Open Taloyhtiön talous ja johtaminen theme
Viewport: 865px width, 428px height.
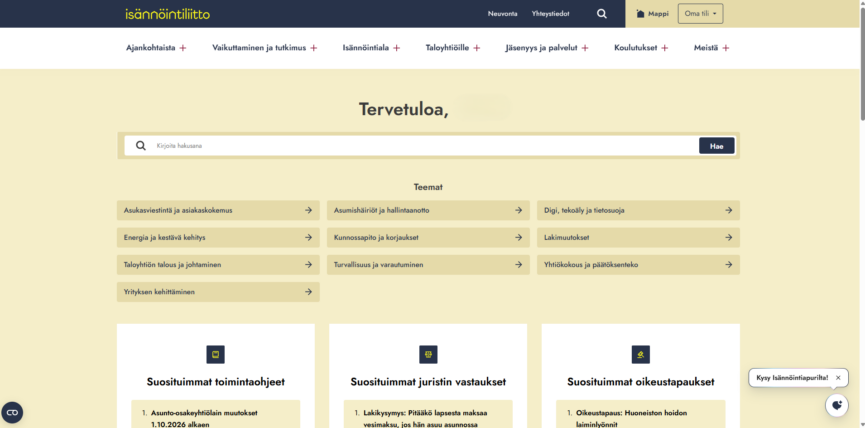(x=218, y=265)
